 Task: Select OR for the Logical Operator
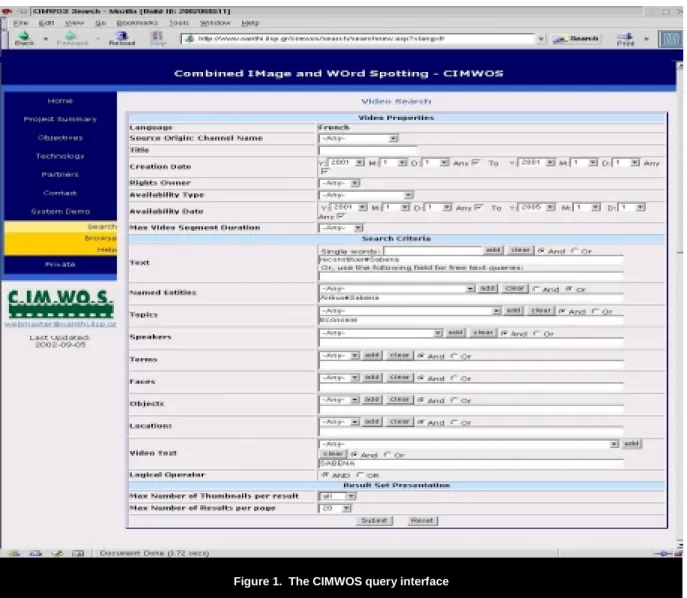pos(360,475)
